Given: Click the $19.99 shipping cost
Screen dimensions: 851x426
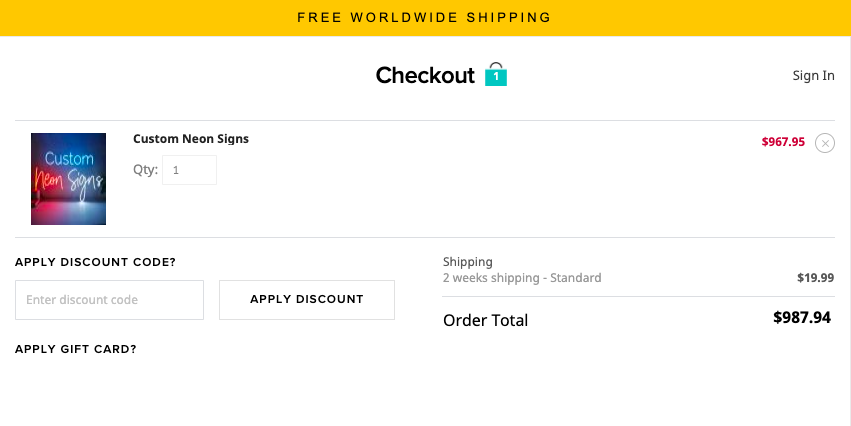Looking at the screenshot, I should [x=815, y=278].
